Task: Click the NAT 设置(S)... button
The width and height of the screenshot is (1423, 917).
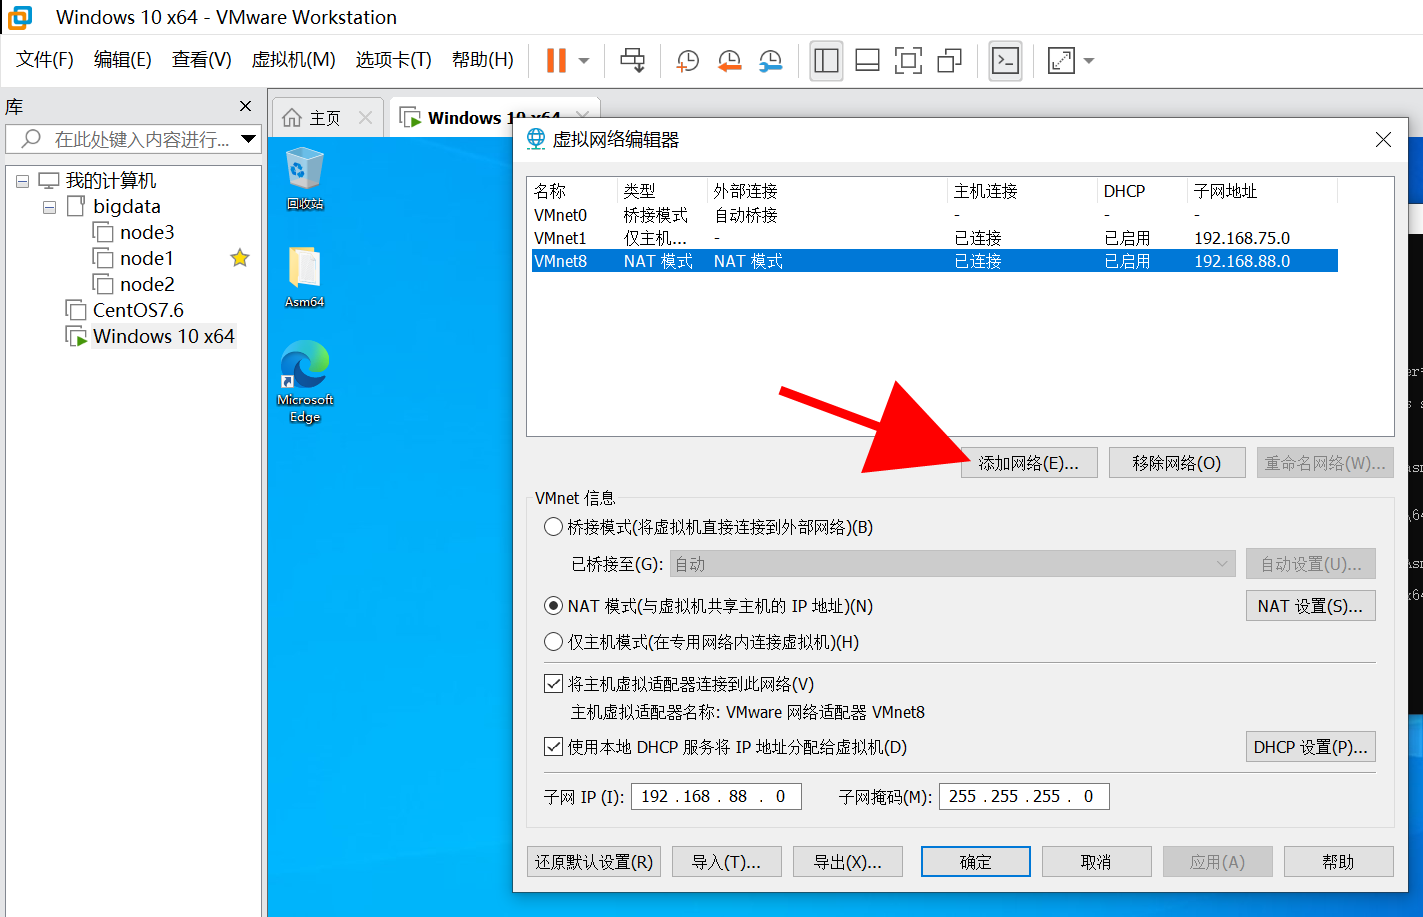Action: coord(1310,606)
